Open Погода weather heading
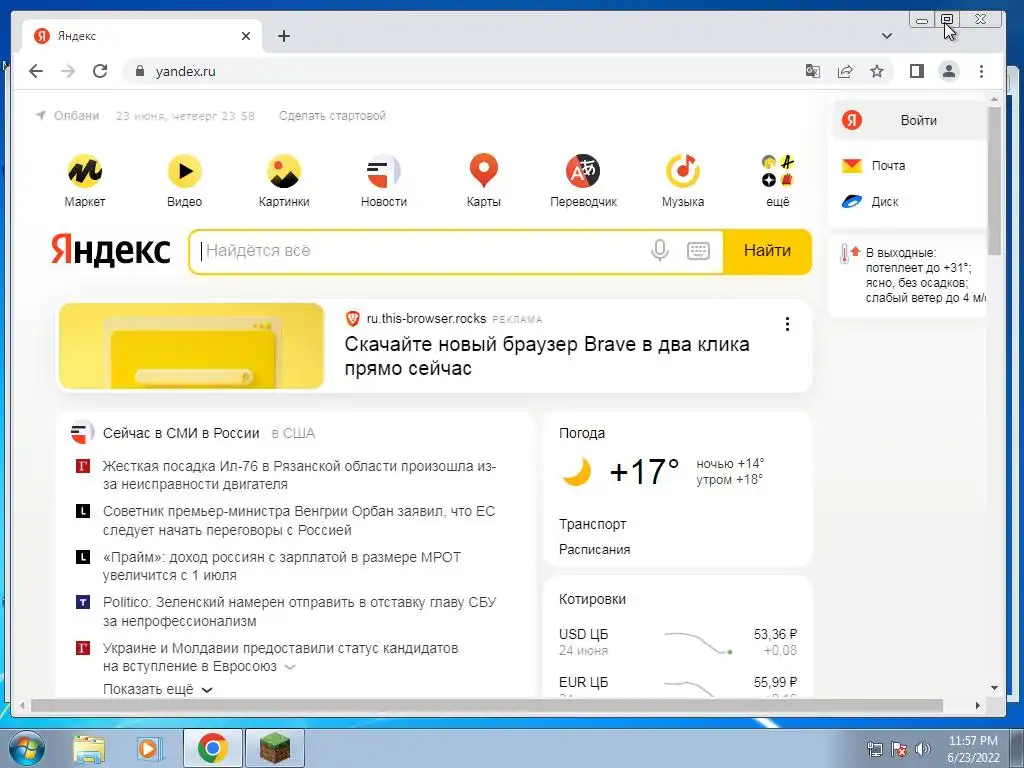 pos(582,433)
